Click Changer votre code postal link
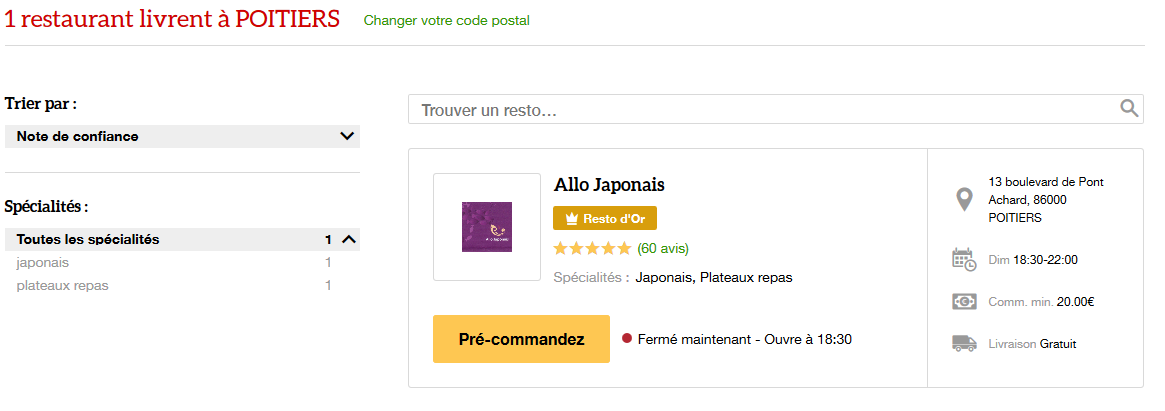The image size is (1165, 411). click(447, 21)
